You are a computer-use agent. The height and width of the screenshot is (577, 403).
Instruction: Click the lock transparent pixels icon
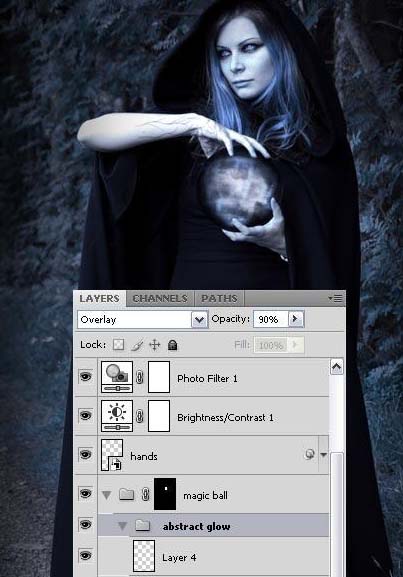point(118,345)
